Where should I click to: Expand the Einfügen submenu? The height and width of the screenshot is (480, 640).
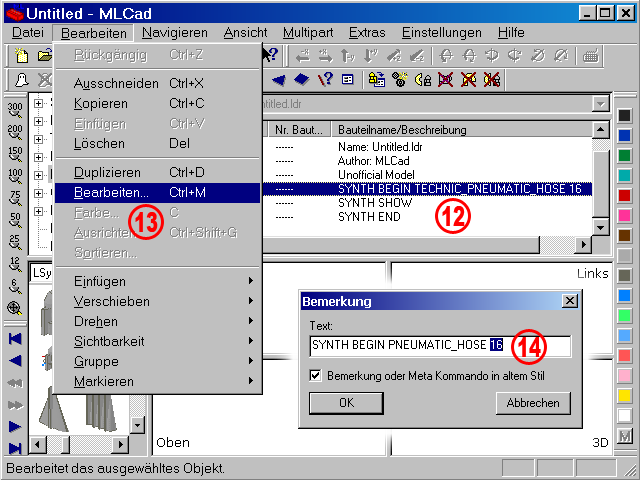(157, 281)
